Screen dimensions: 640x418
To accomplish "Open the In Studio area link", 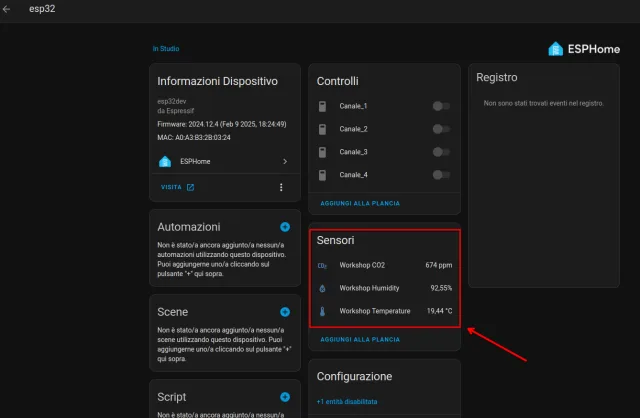I will pos(166,48).
